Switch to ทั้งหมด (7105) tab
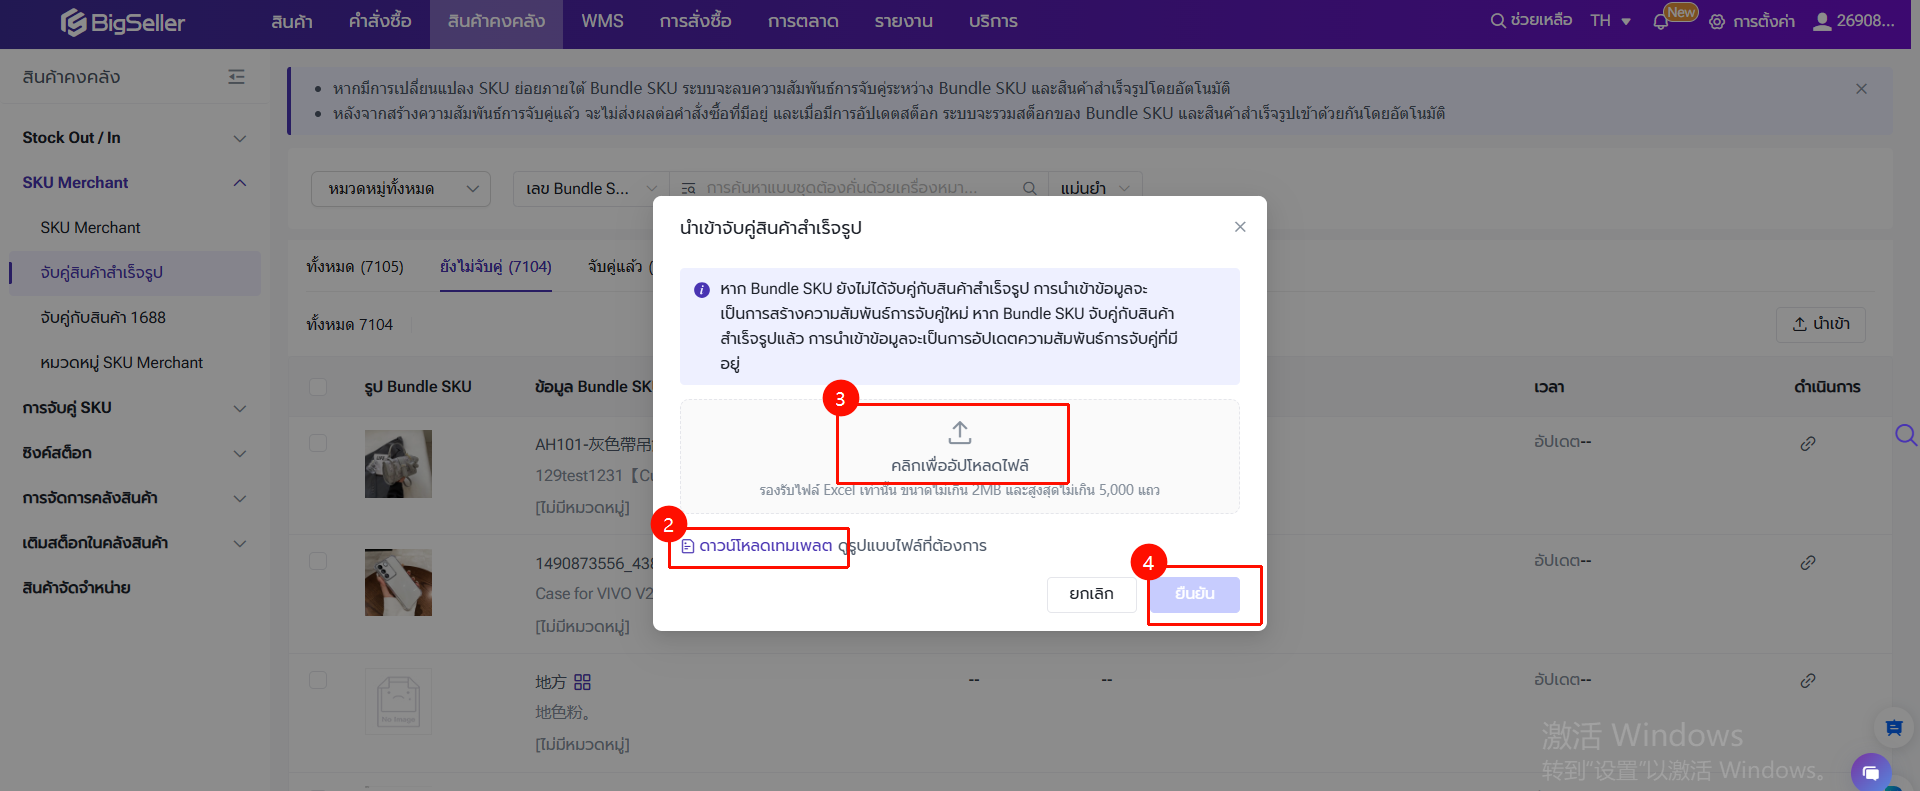Screen dimensions: 1920x791 tap(355, 267)
